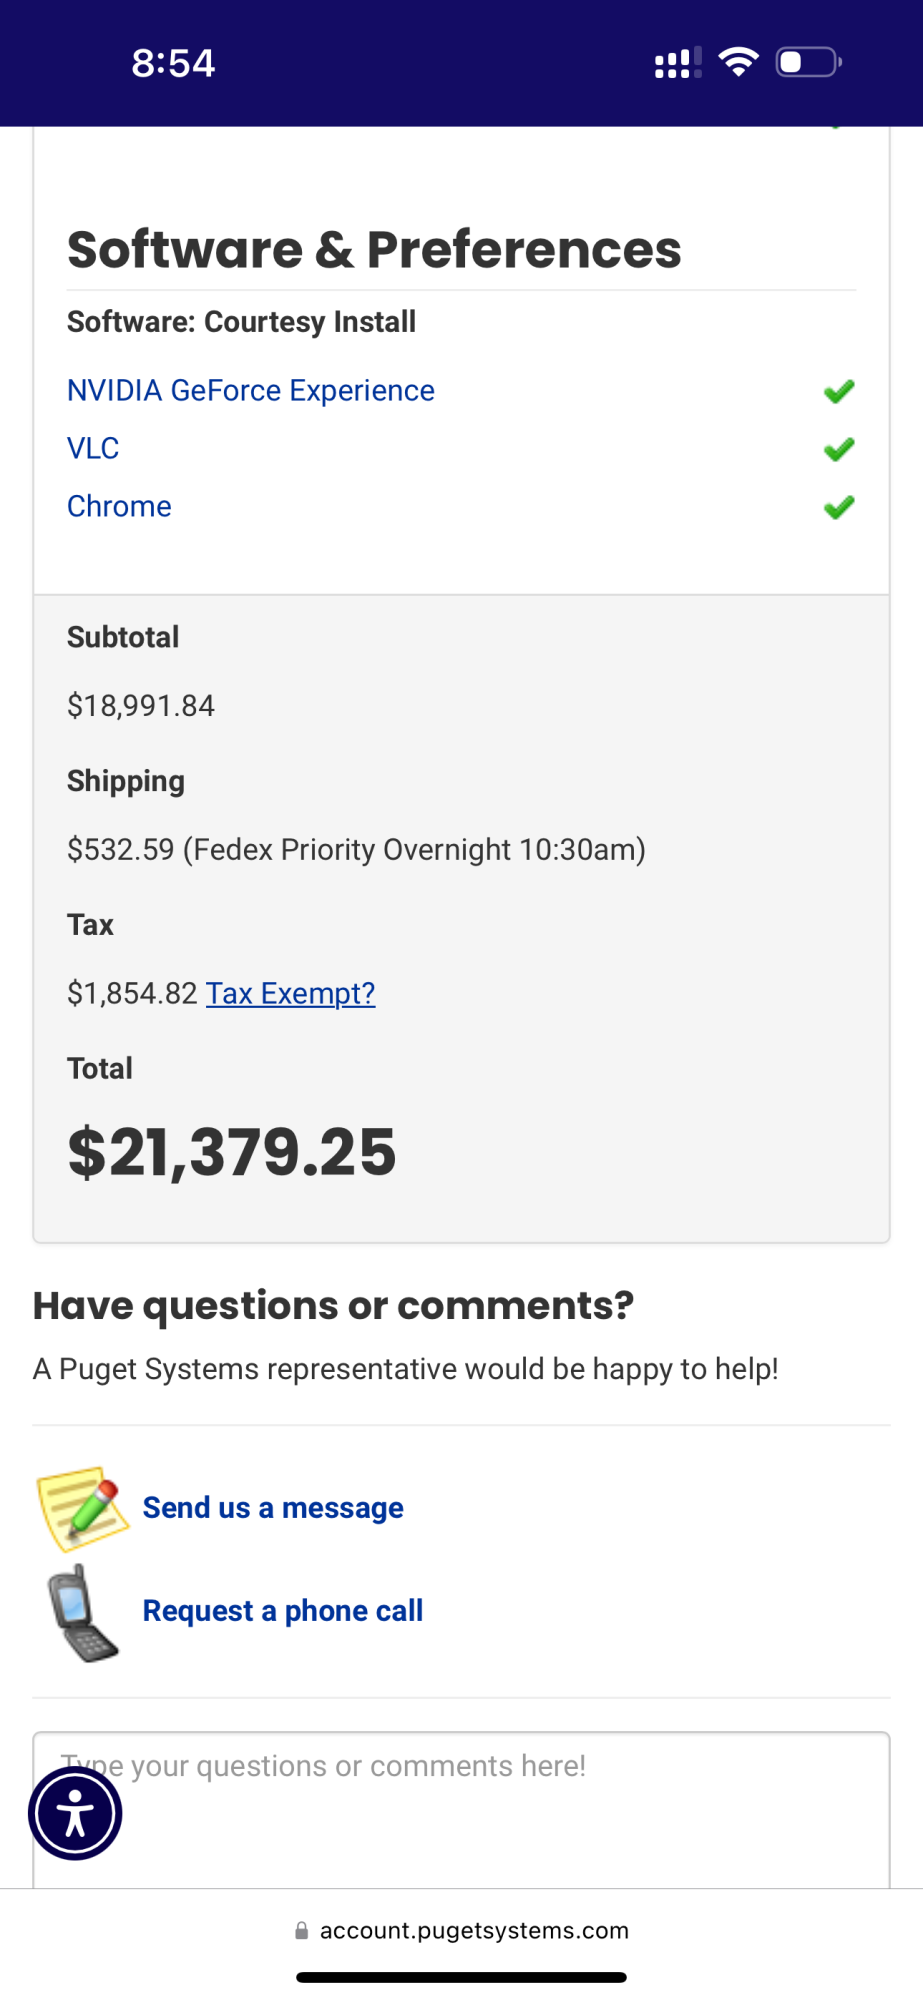Click the Tax Exempt? link
Screen dimensions: 923x2000
coord(290,993)
